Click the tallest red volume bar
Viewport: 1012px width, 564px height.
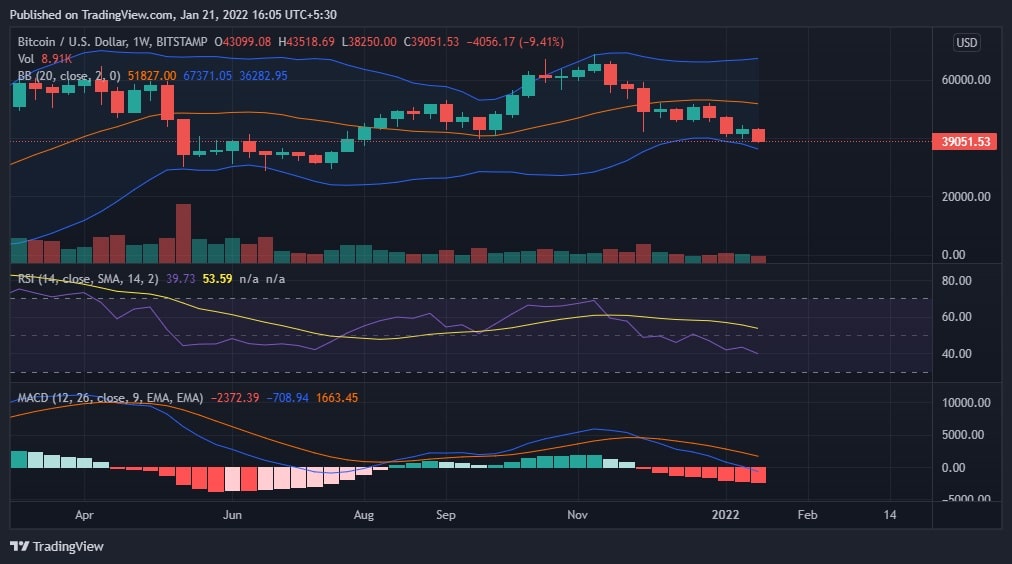[183, 234]
